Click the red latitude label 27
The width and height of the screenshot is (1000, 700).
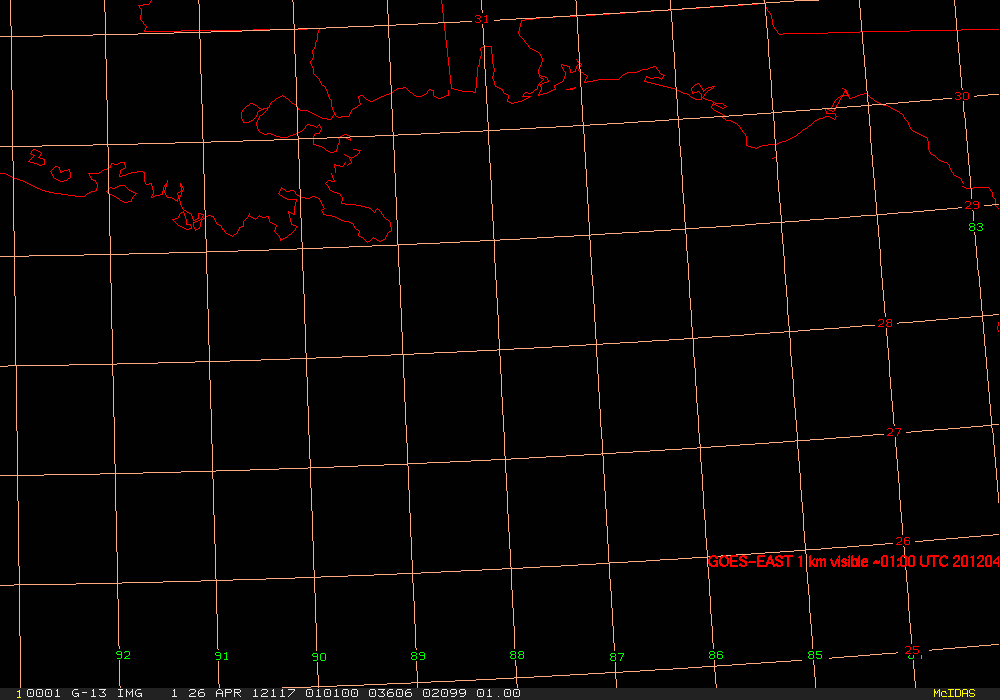pos(894,432)
